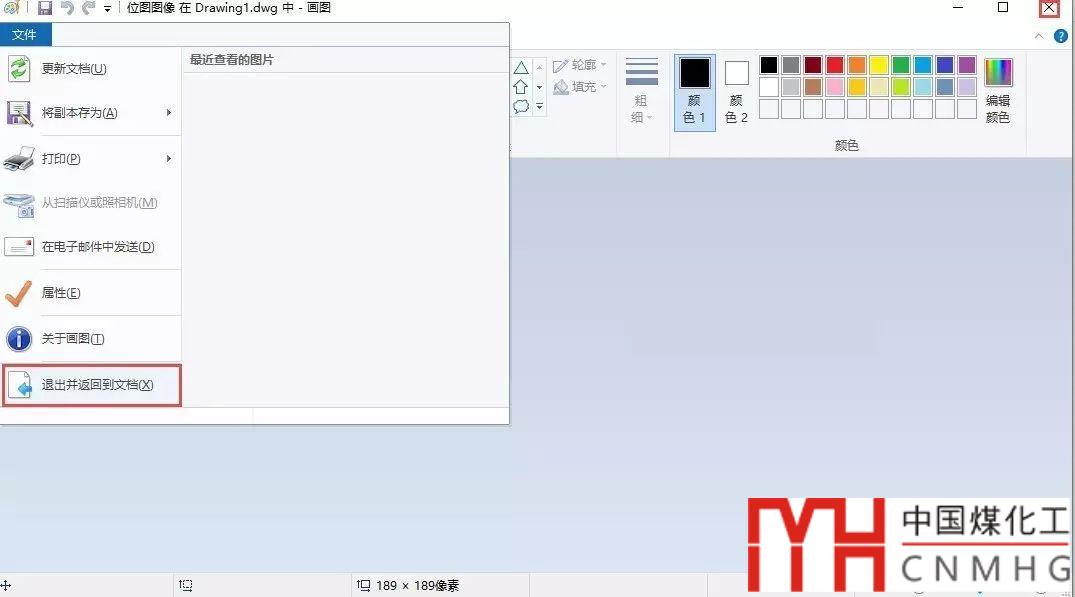This screenshot has height=597, width=1075.
Task: Click the 文件 tab
Action: coord(25,34)
